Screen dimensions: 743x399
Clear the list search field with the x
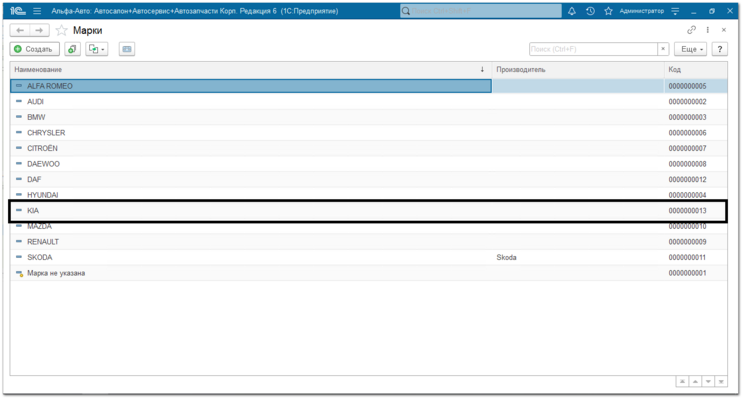(663, 49)
